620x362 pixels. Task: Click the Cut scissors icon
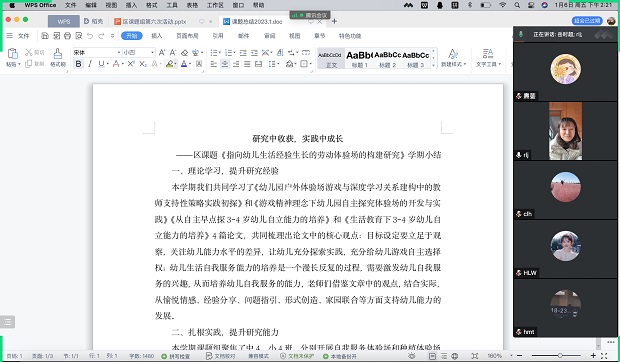(28, 52)
